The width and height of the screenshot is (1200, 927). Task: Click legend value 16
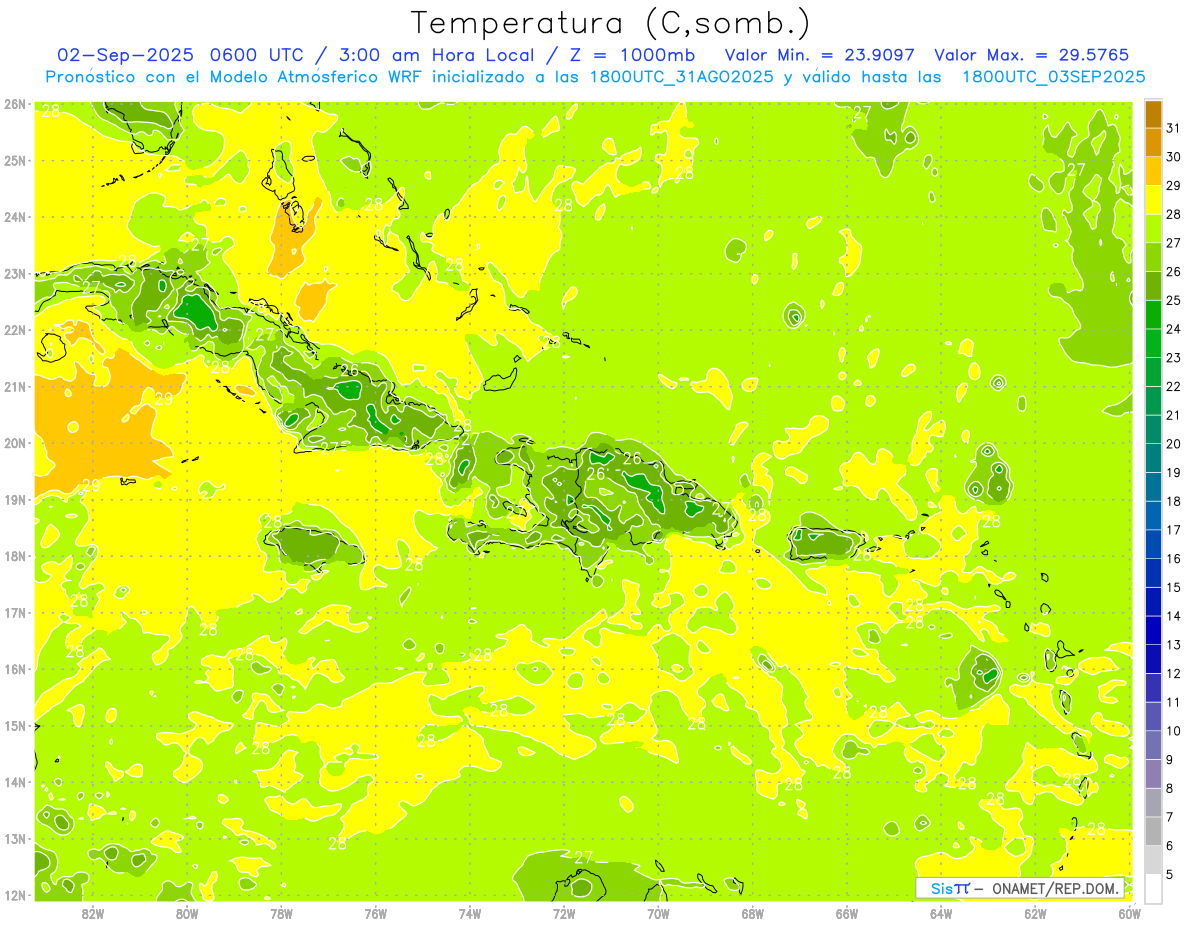coord(1174,558)
